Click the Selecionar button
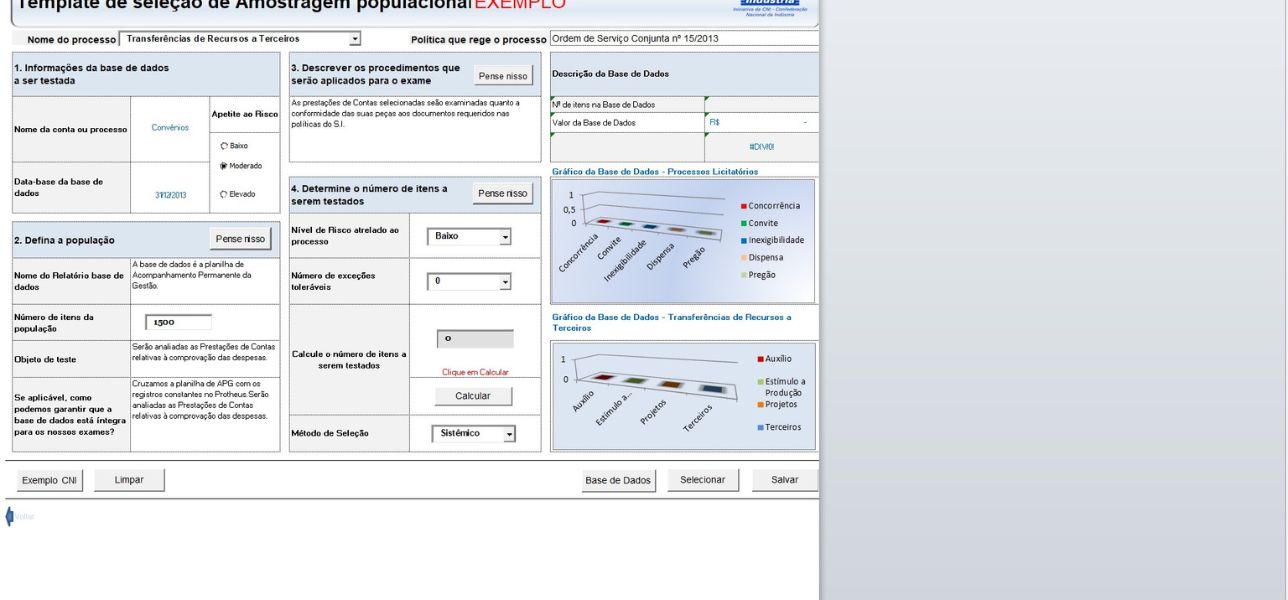1288x600 pixels. pyautogui.click(x=703, y=480)
